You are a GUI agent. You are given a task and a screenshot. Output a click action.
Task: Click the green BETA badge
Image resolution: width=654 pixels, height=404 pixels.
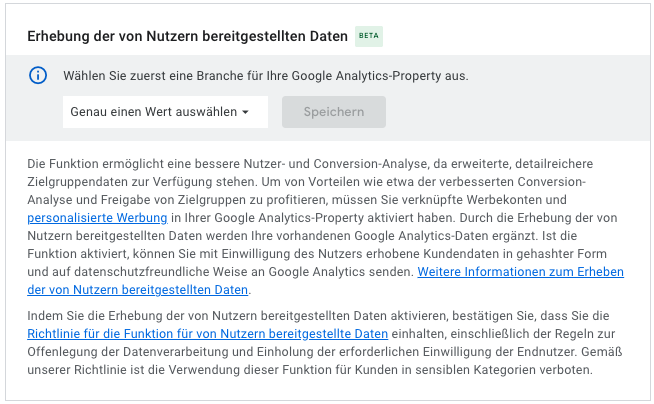click(369, 35)
